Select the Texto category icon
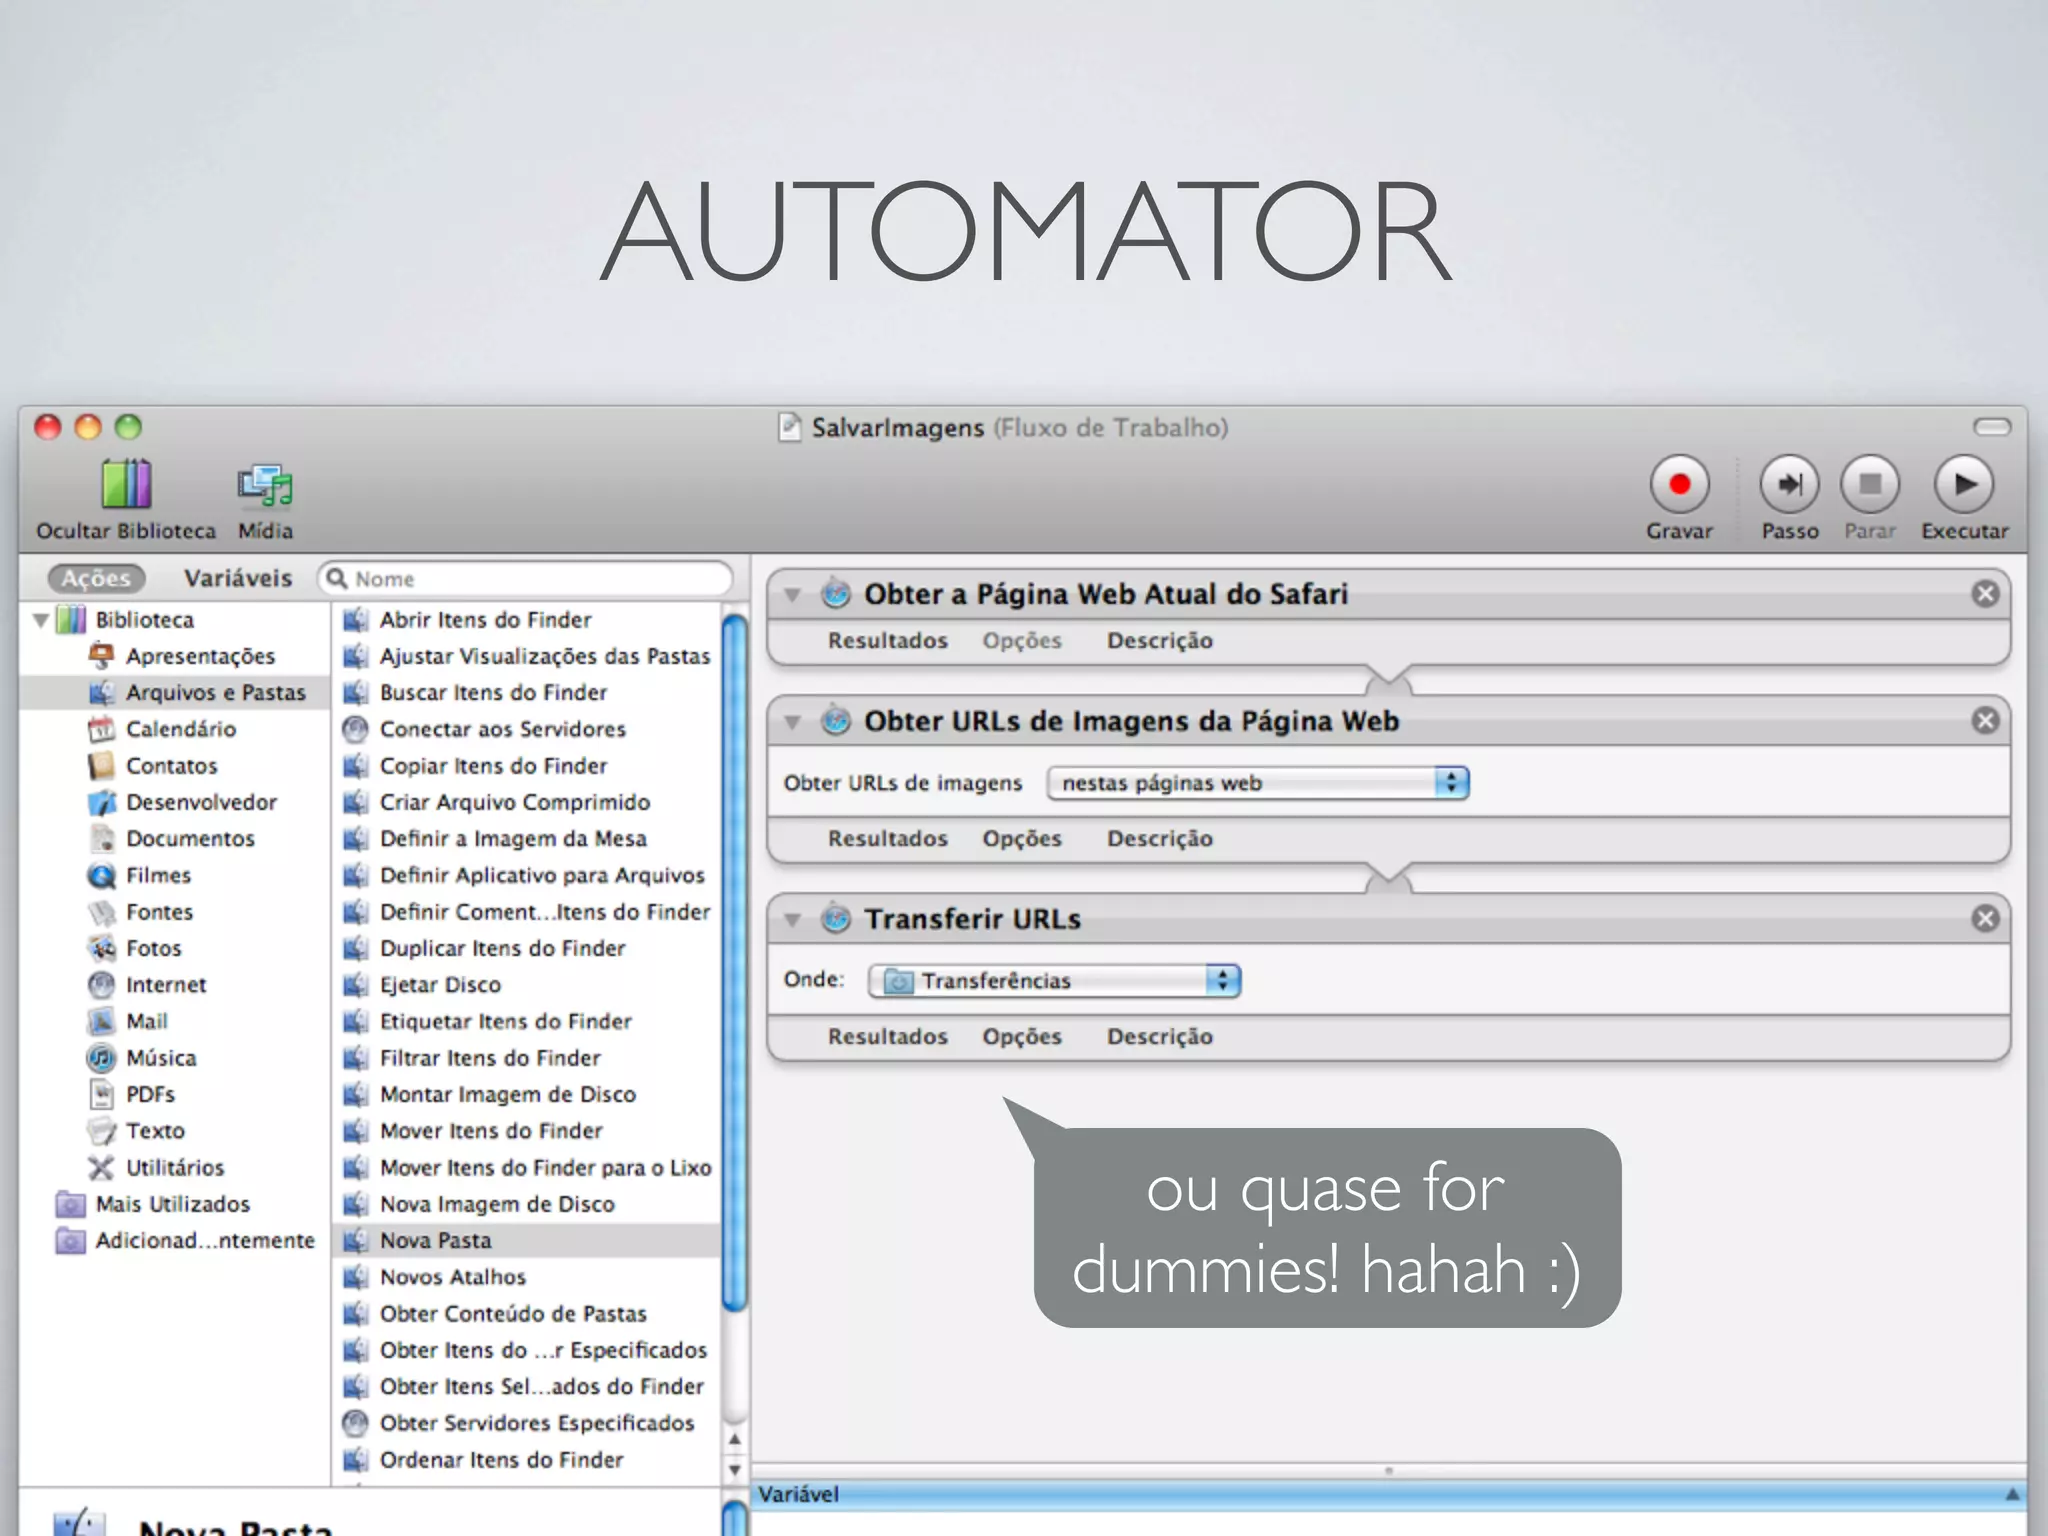 (101, 1131)
